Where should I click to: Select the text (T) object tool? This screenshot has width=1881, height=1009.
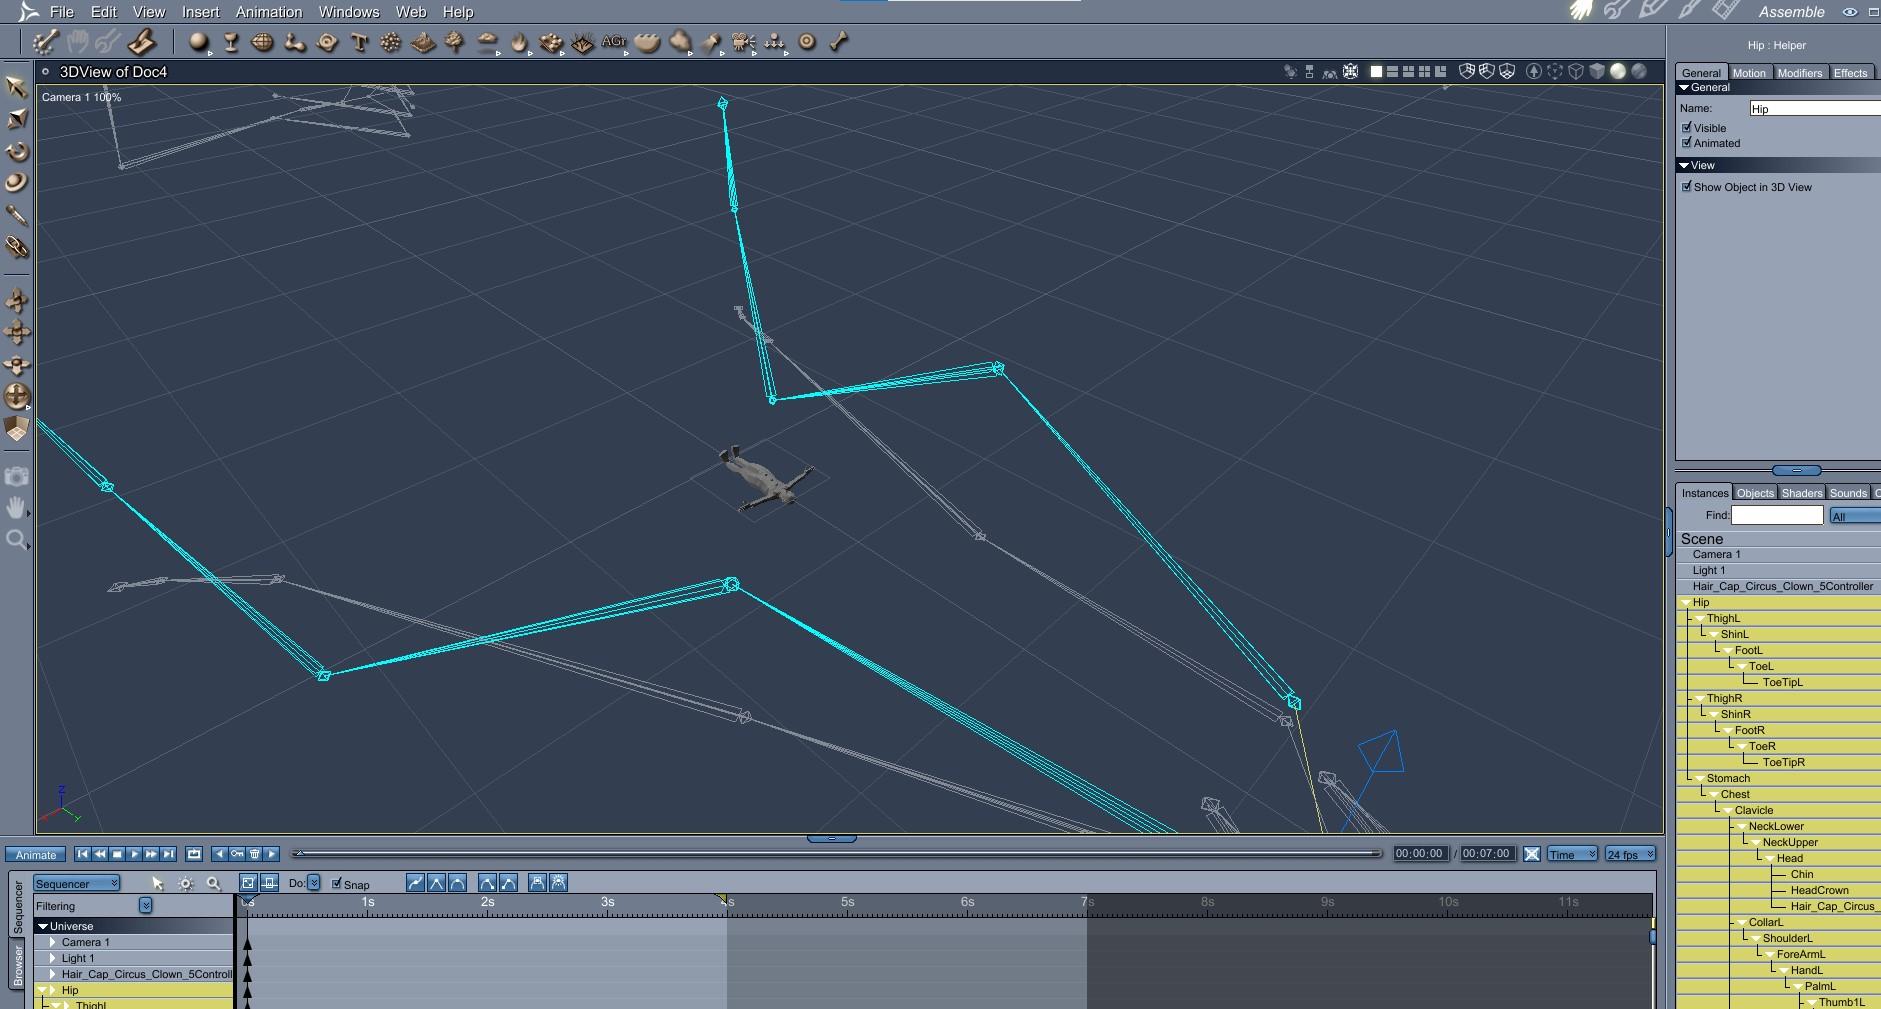coord(359,42)
